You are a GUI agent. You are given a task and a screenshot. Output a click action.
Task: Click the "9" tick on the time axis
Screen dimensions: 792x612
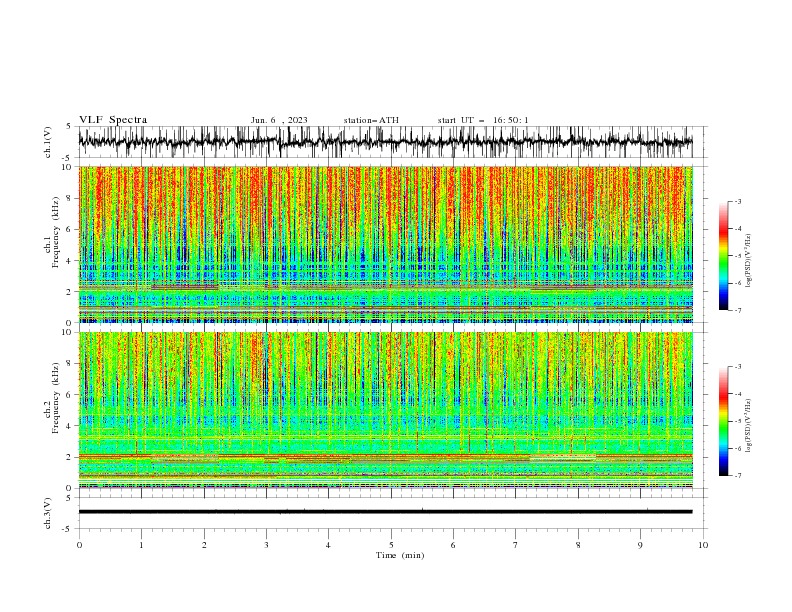[x=640, y=545]
